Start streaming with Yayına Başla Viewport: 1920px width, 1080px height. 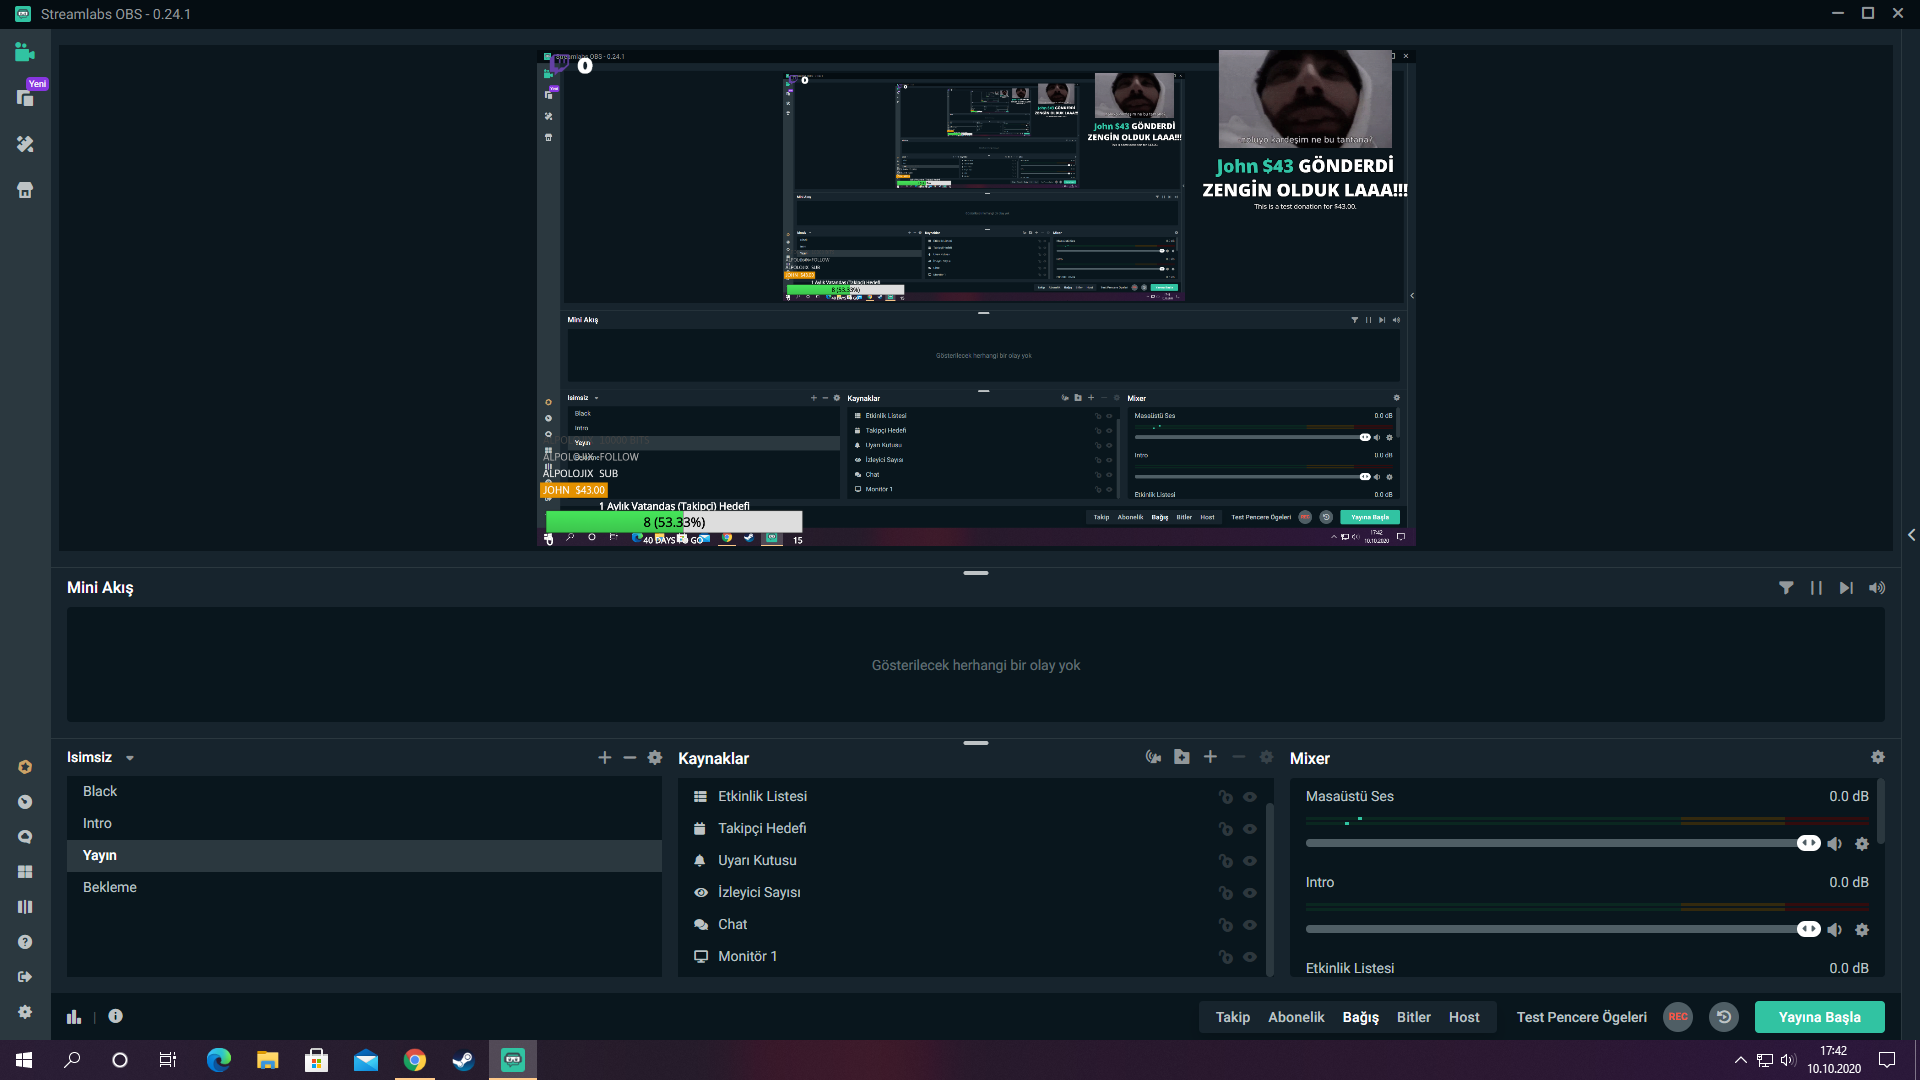tap(1819, 1017)
